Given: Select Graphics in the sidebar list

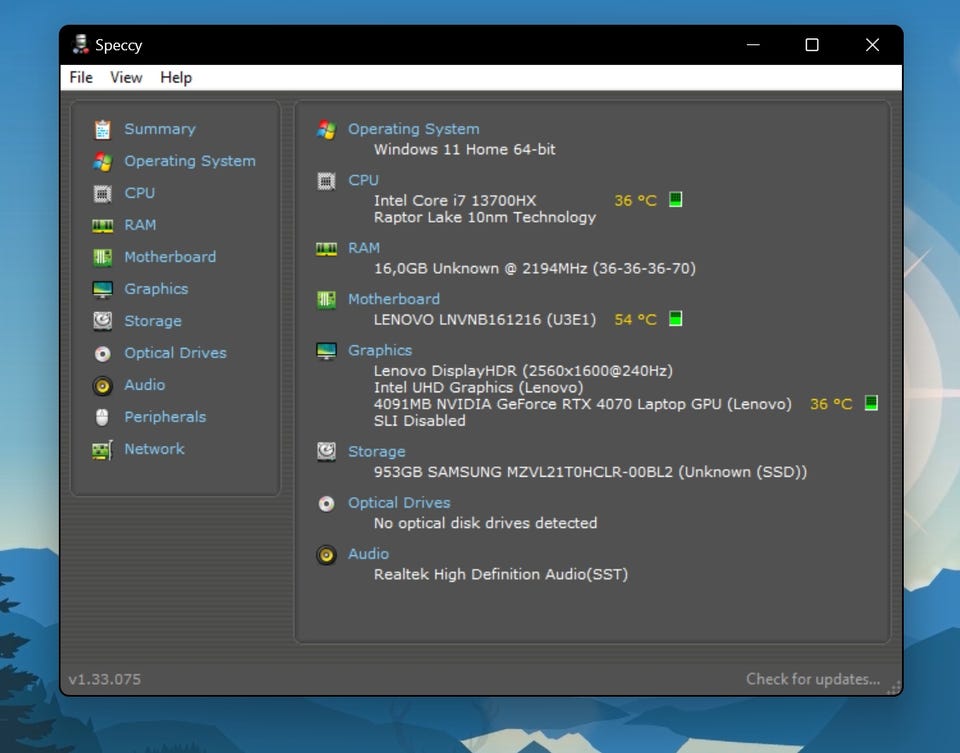Looking at the screenshot, I should coord(155,289).
